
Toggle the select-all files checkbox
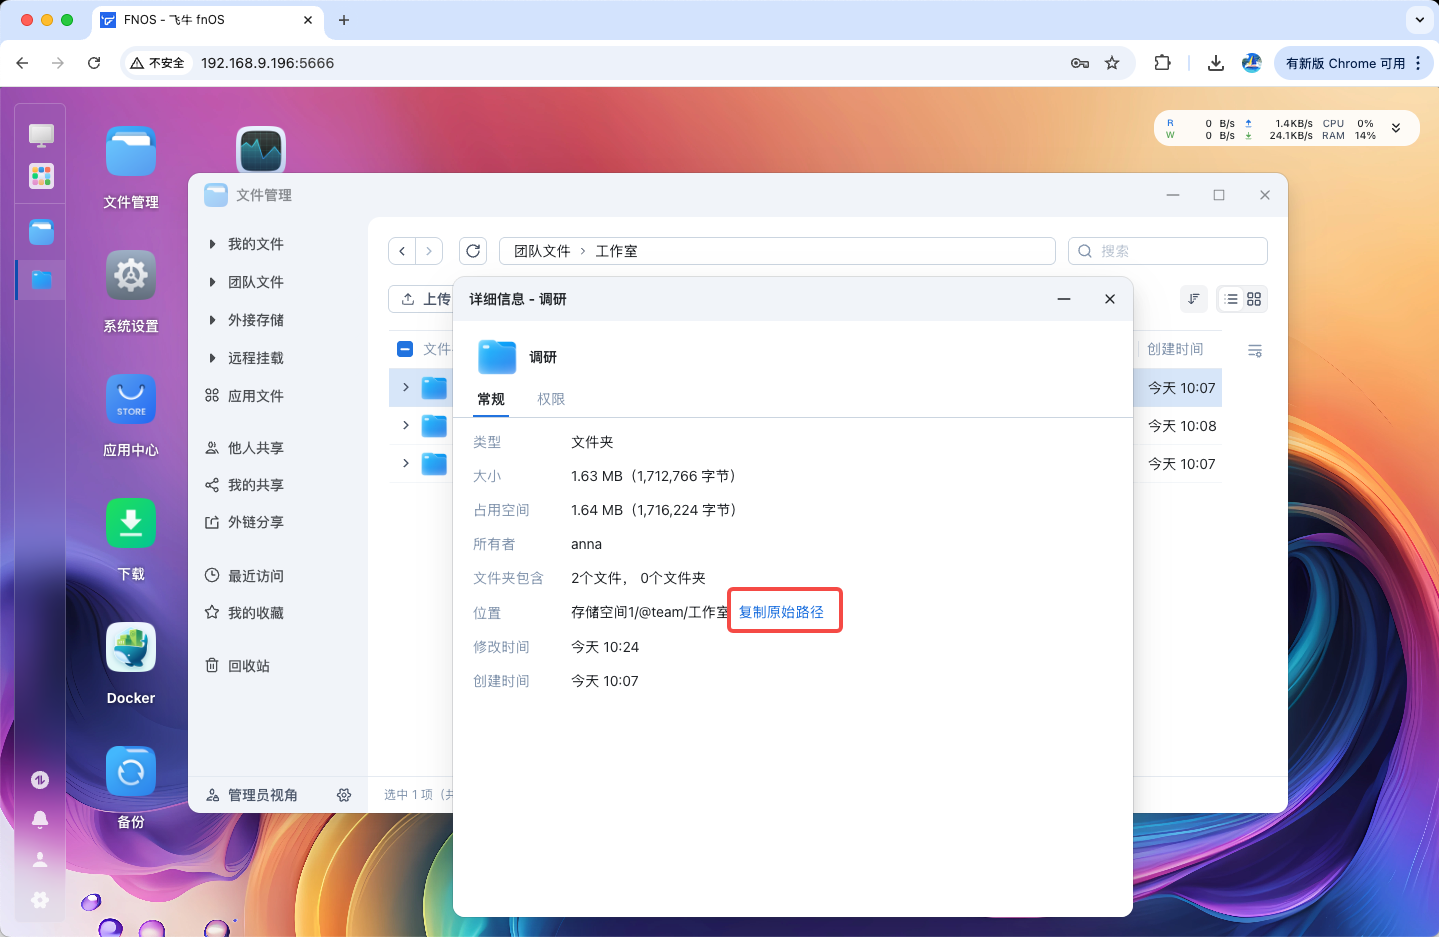(405, 349)
